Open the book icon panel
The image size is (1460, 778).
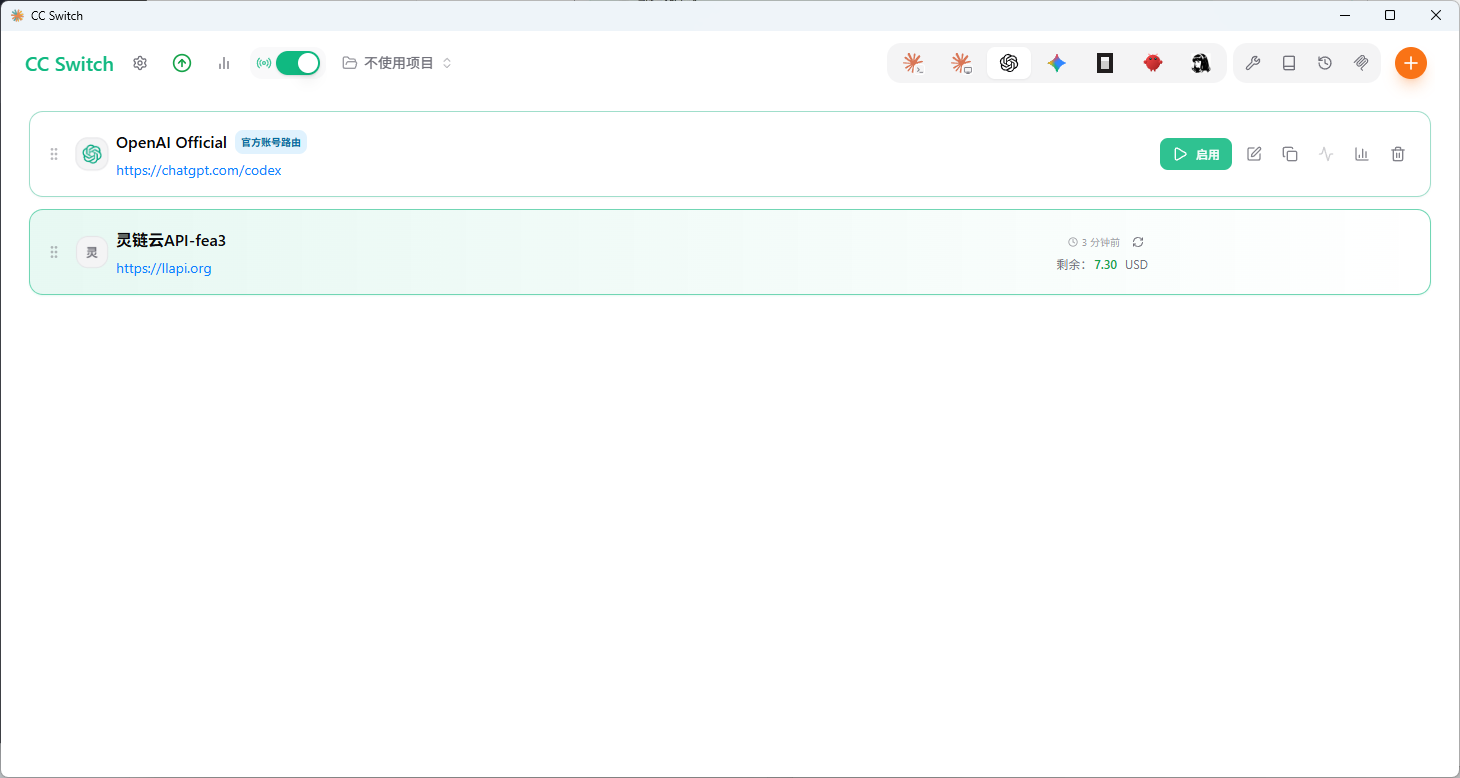(1289, 63)
